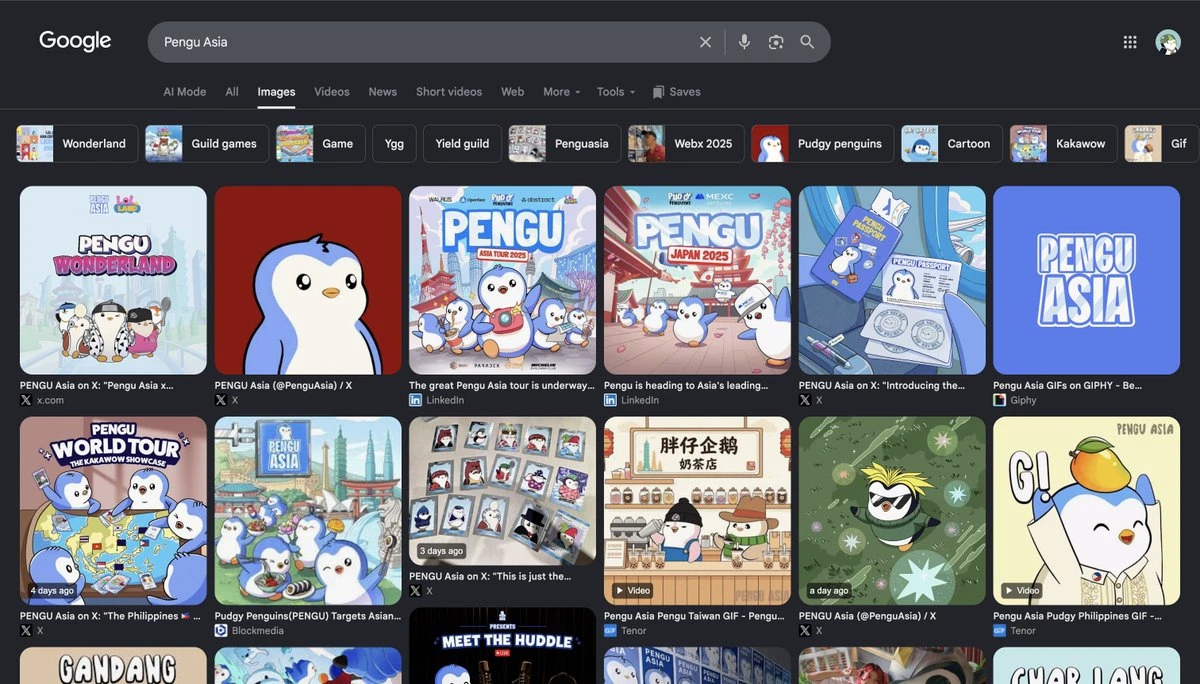
Task: Select the Images tab
Action: [276, 92]
